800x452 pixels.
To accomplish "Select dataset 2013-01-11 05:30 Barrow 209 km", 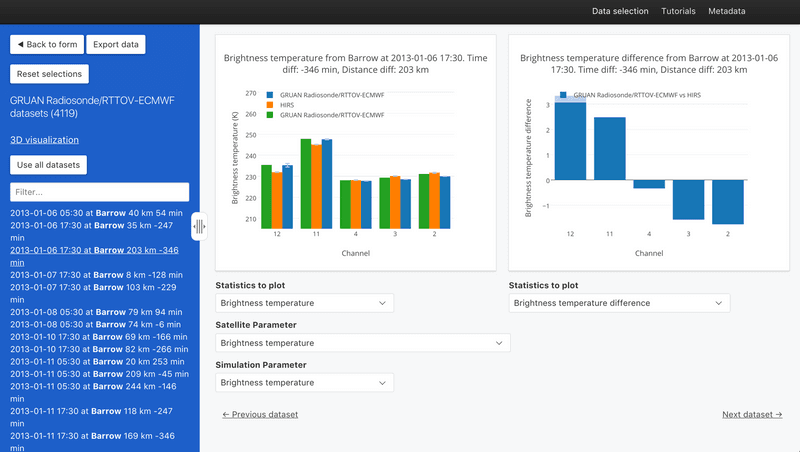I will 99,374.
